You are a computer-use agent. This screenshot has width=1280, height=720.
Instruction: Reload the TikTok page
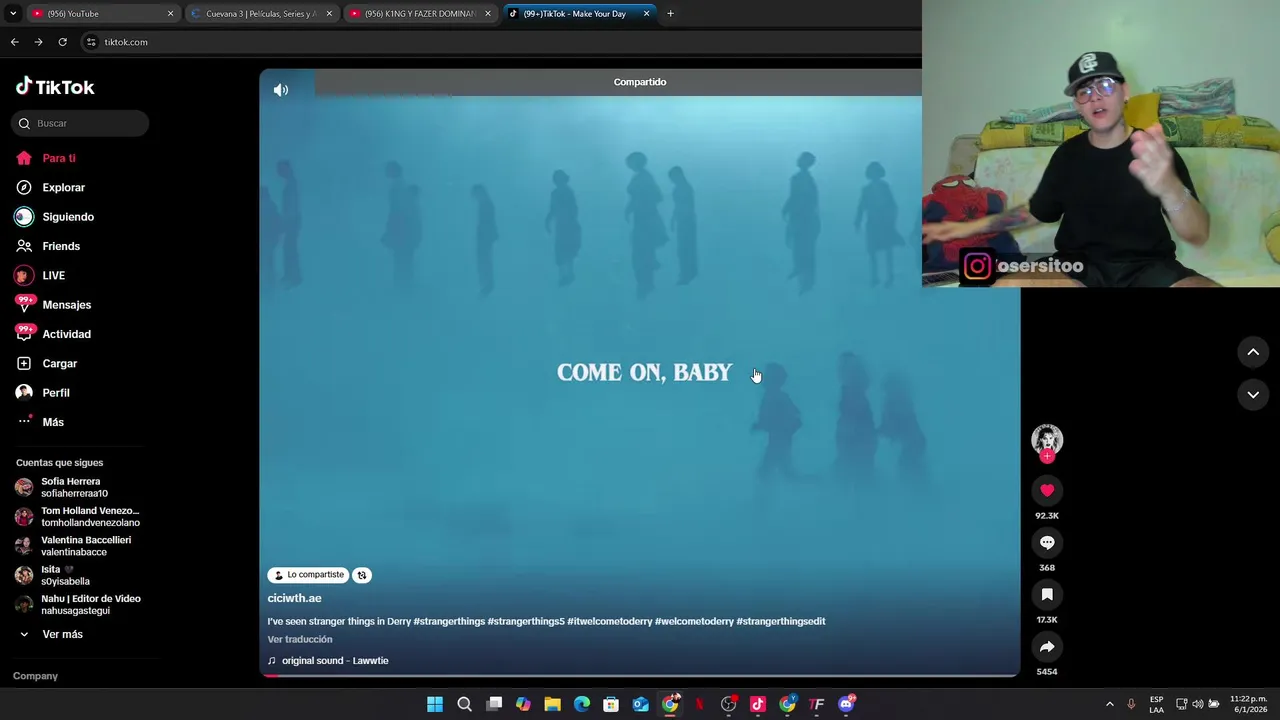62,42
